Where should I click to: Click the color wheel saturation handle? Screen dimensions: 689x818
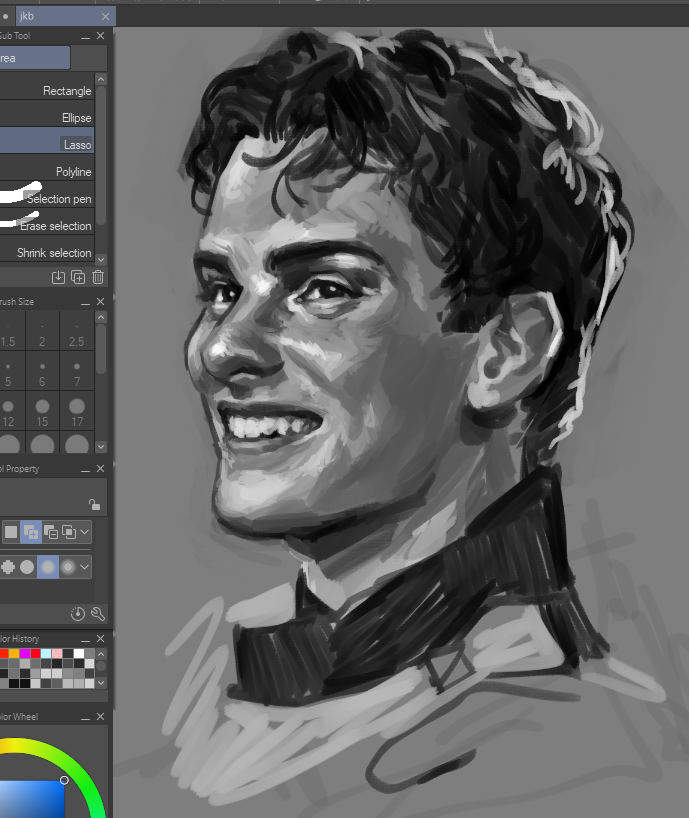(x=64, y=780)
